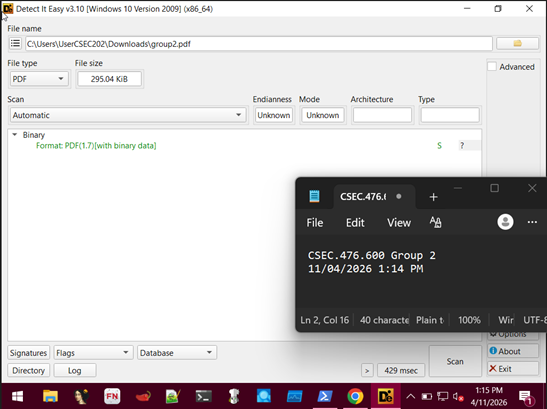
Task: Click the '11/04/2026 1:14 PM' text line
Action: tap(366, 269)
